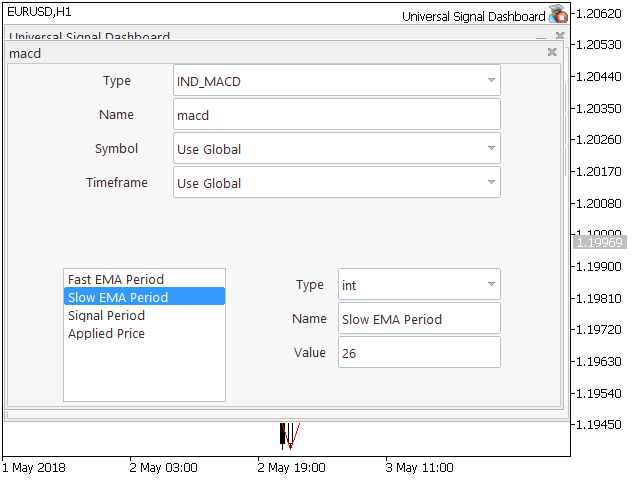Select Applied Price in the list
The height and width of the screenshot is (480, 640).
click(144, 333)
